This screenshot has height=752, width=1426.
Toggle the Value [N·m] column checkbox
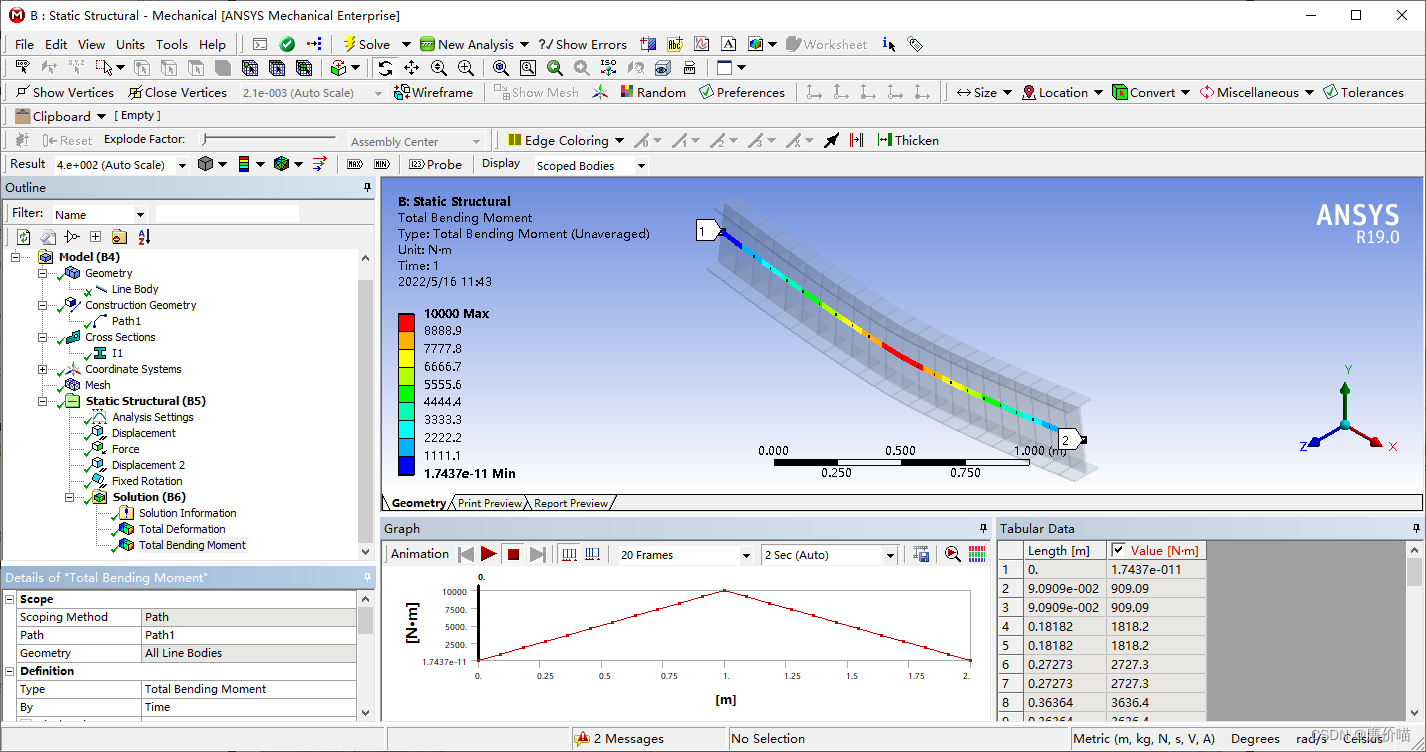tap(1118, 550)
